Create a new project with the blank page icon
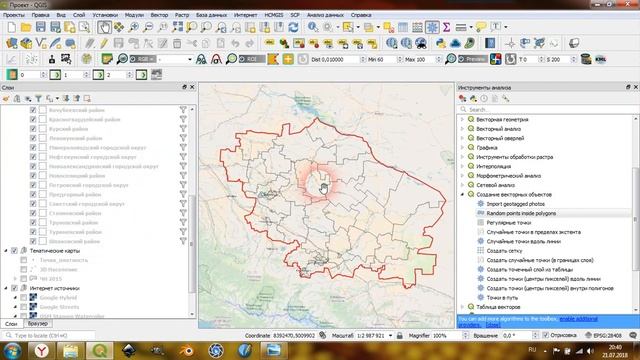The image size is (640, 360). [x=11, y=27]
